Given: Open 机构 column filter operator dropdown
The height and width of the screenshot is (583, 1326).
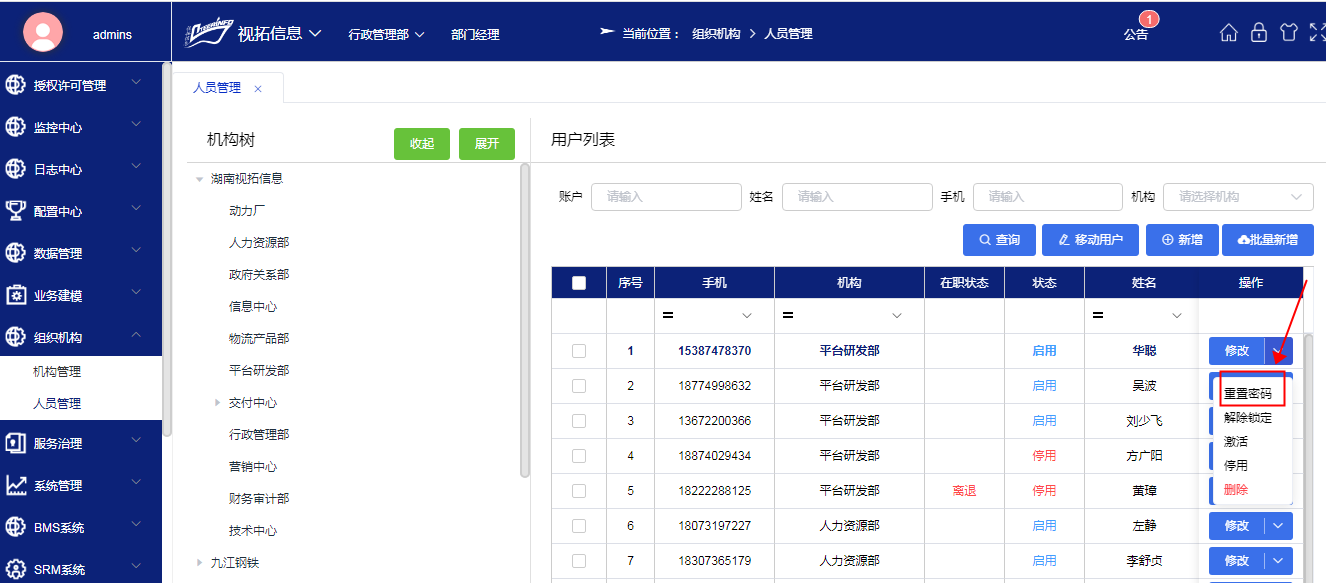Looking at the screenshot, I should [896, 316].
